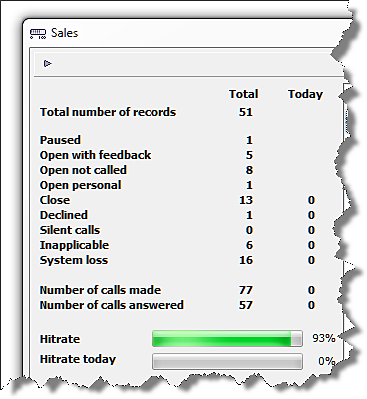Click the System loss total value 16
This screenshot has height=399, width=367.
coord(246,260)
